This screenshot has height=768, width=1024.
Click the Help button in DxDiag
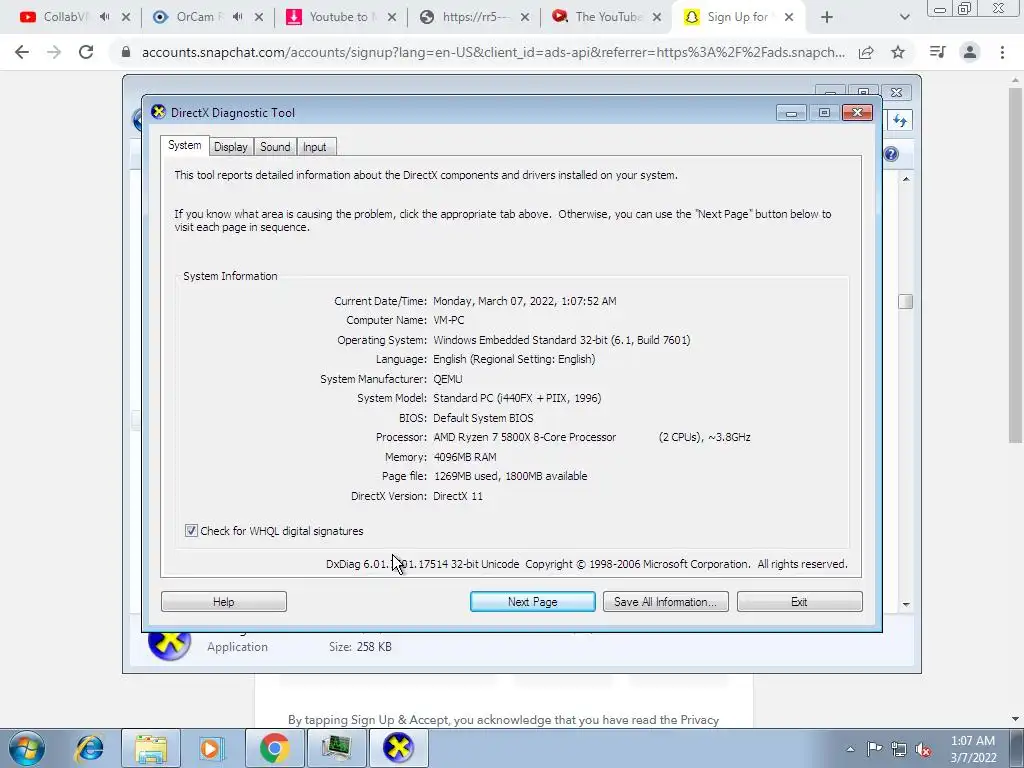[x=223, y=601]
